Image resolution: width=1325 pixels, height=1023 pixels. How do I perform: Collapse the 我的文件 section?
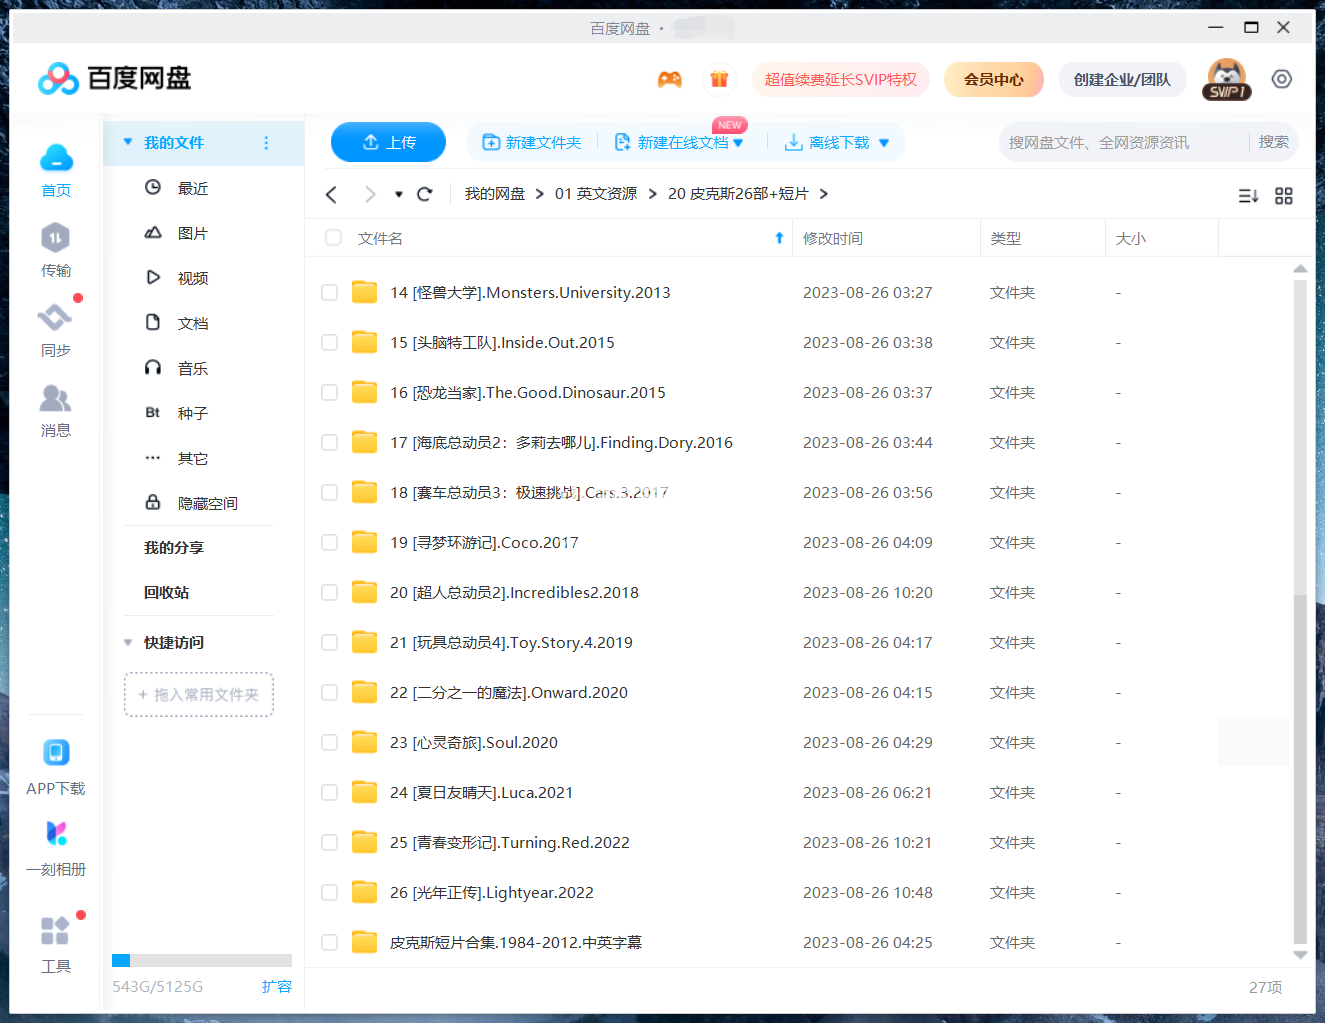128,142
